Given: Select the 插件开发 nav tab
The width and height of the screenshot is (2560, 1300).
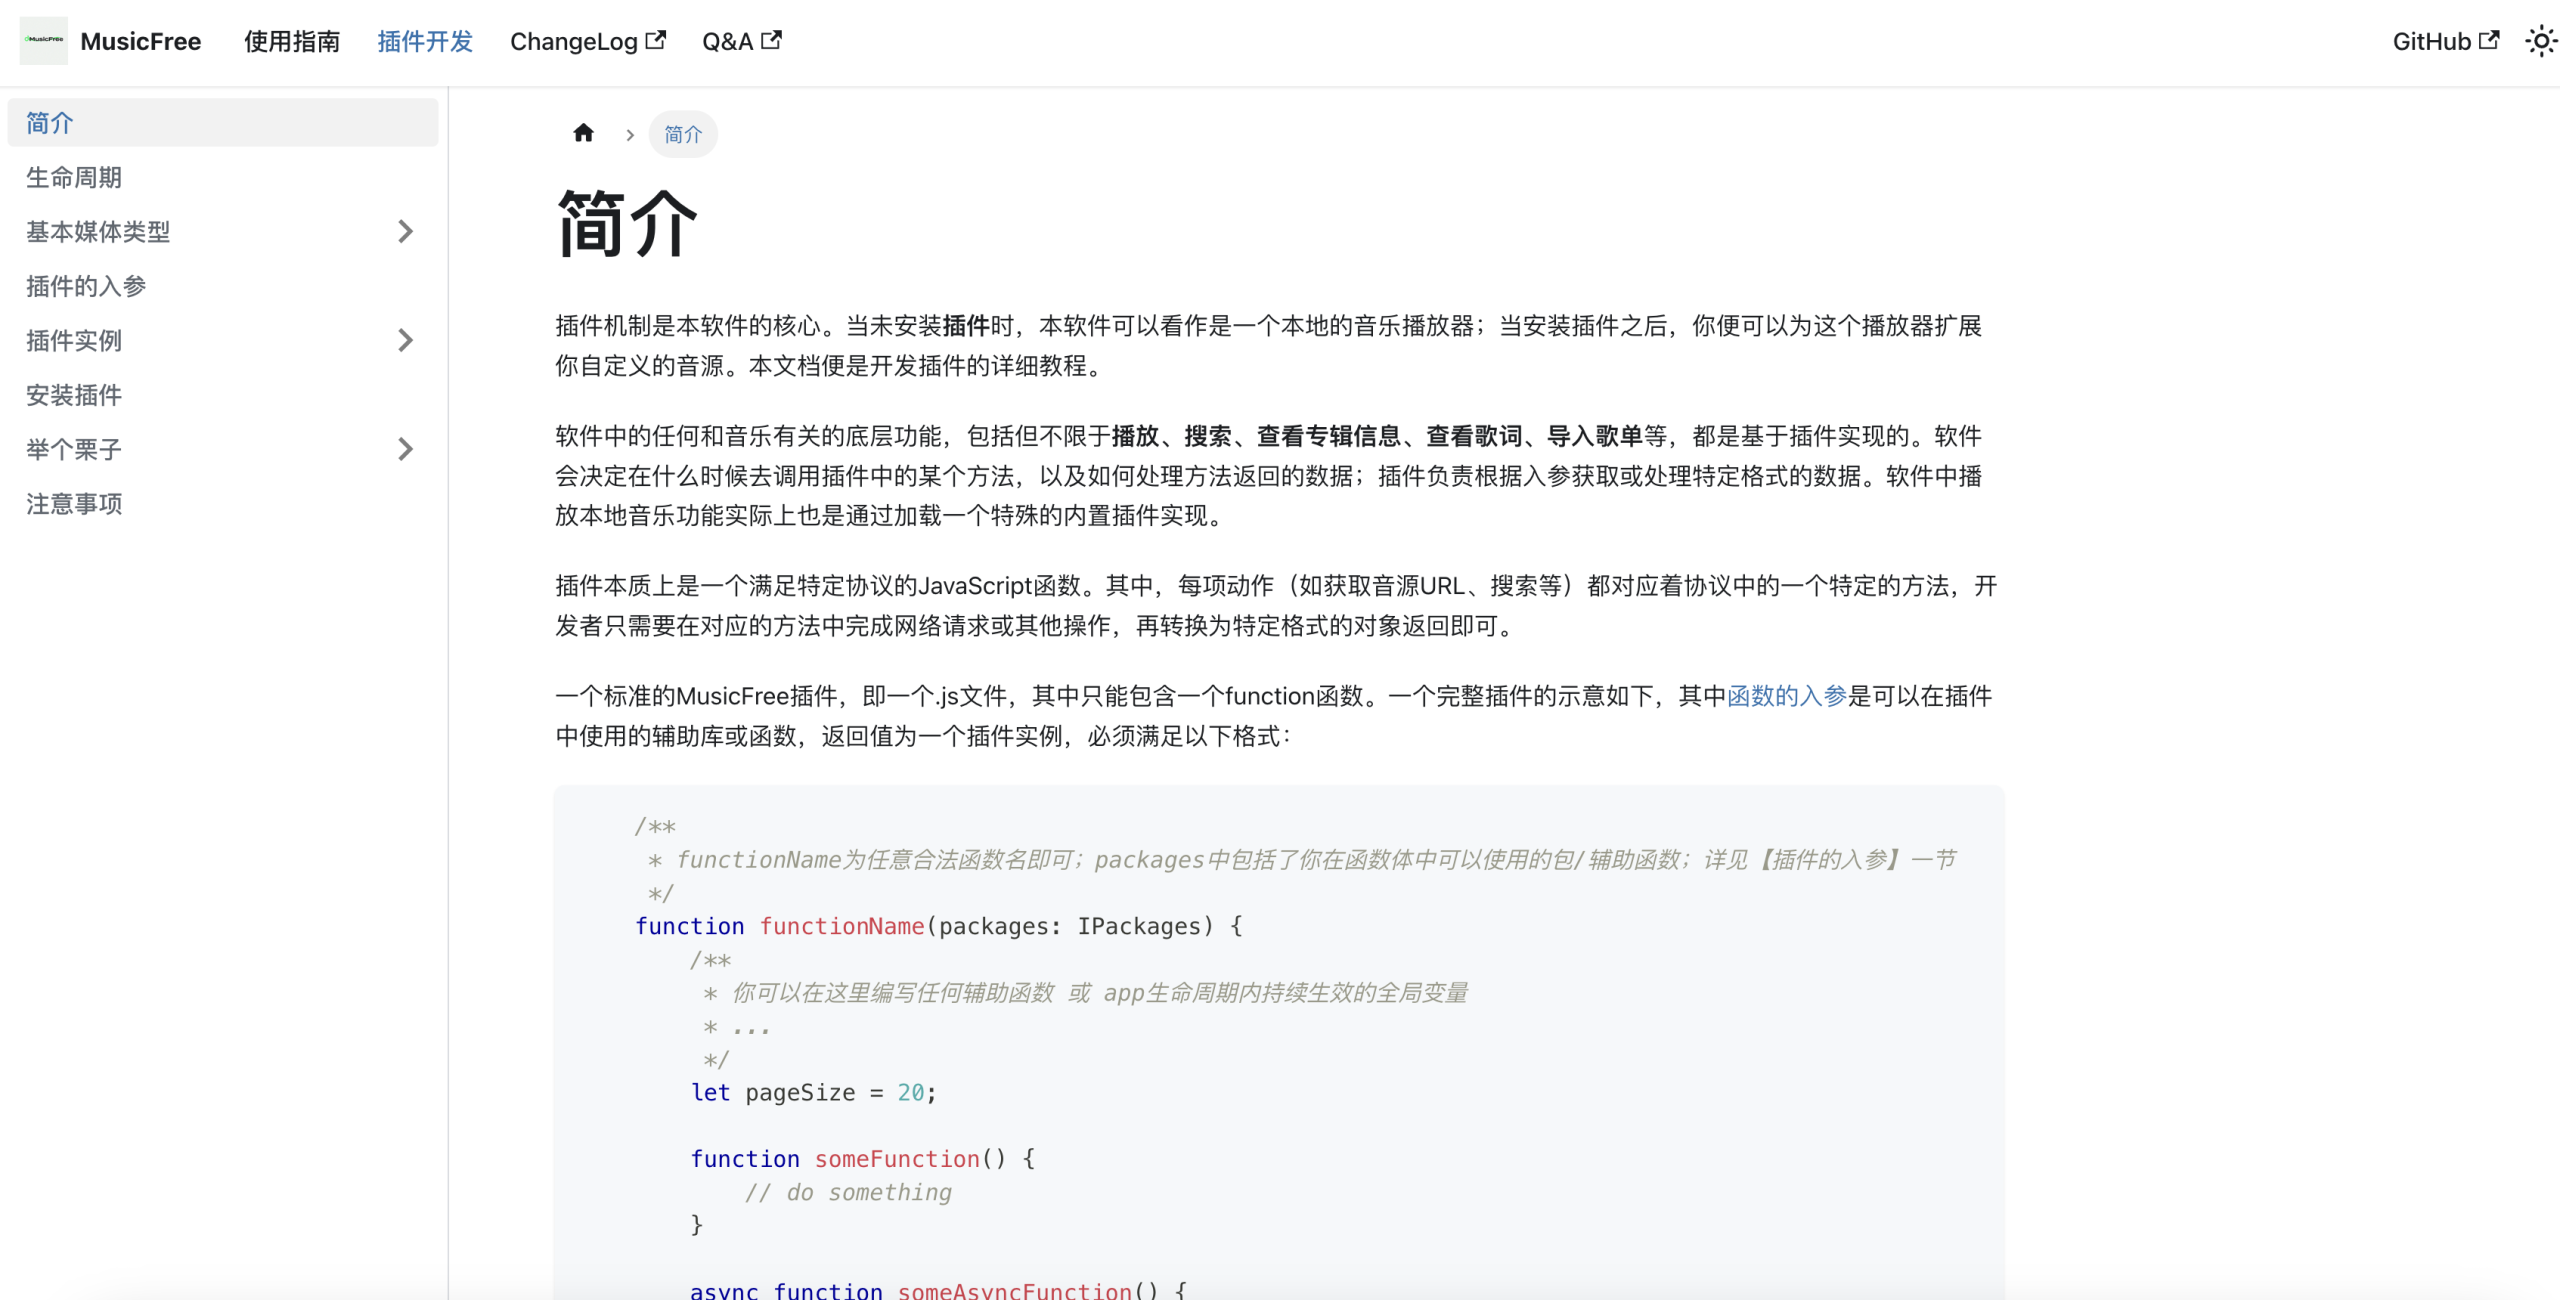Looking at the screenshot, I should tap(425, 41).
